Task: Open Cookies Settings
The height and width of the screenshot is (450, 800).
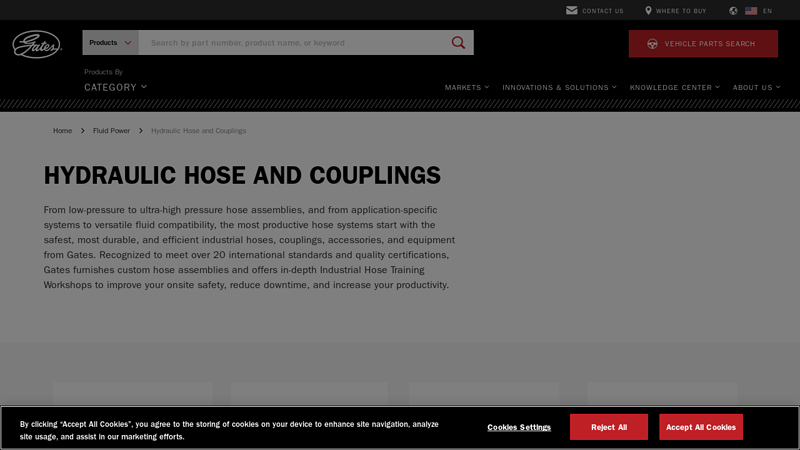Action: point(519,427)
